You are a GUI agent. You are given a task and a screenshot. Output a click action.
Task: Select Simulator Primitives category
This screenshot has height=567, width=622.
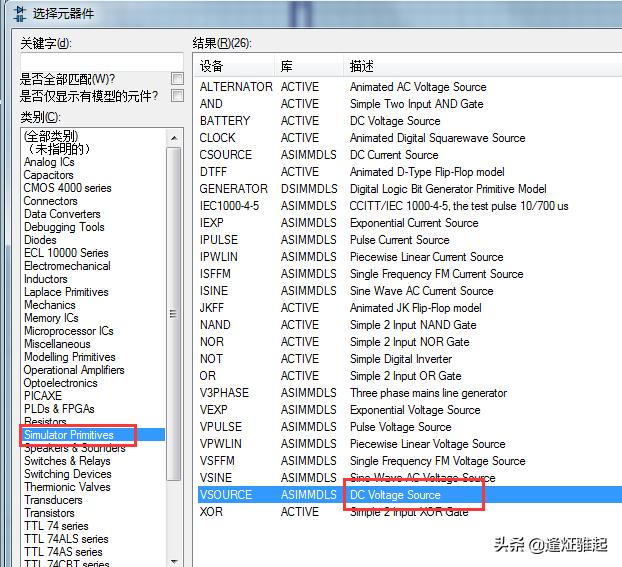(69, 435)
